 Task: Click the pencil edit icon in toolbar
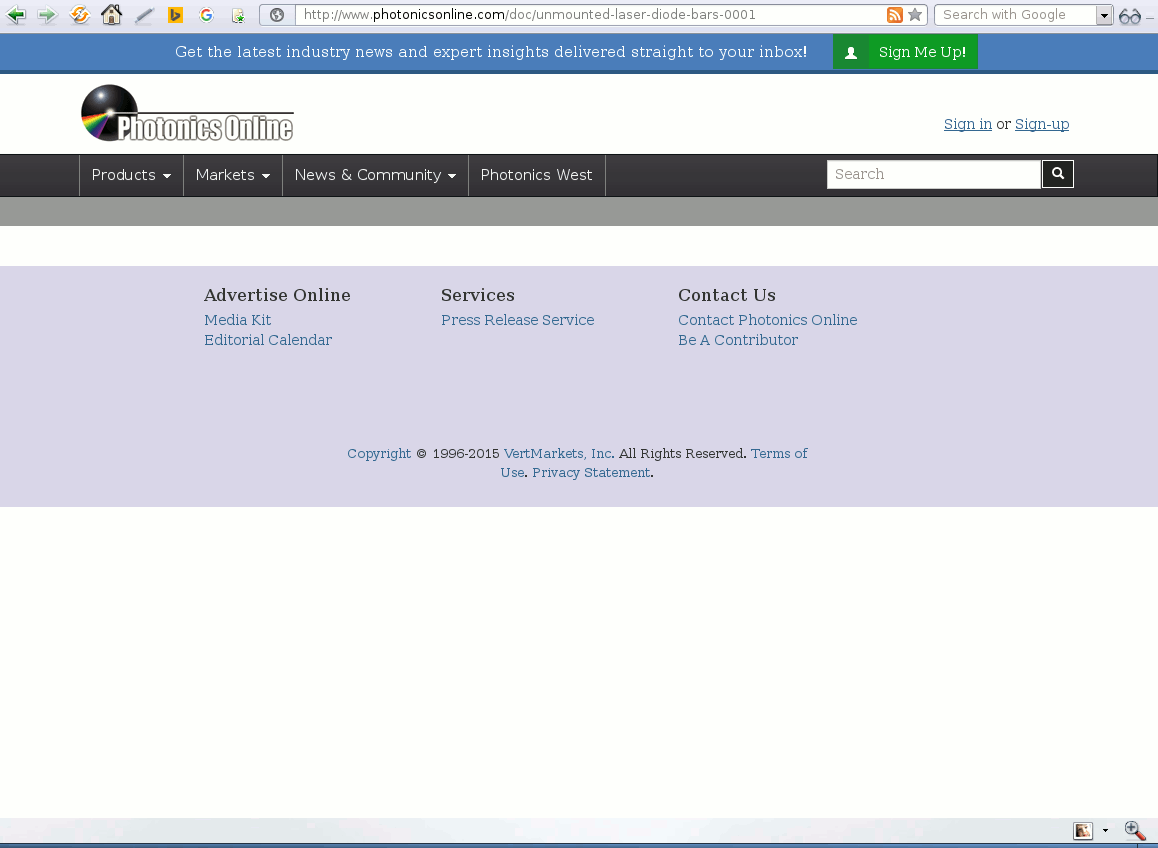144,15
